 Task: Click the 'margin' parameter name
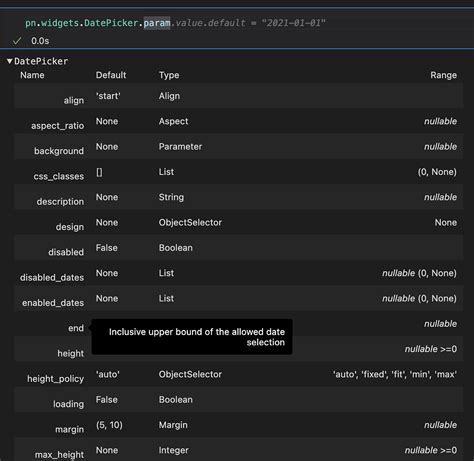[70, 430]
